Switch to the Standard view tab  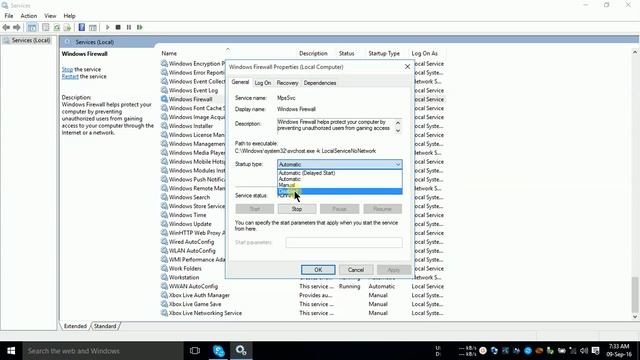pyautogui.click(x=105, y=326)
